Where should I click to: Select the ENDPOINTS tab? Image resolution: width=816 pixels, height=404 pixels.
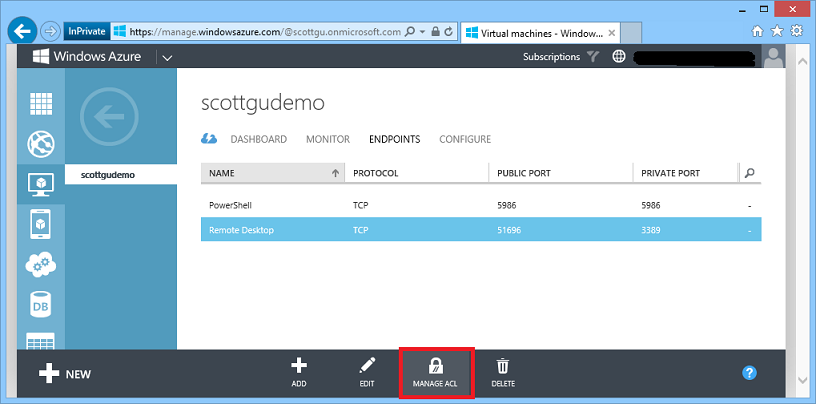(394, 140)
